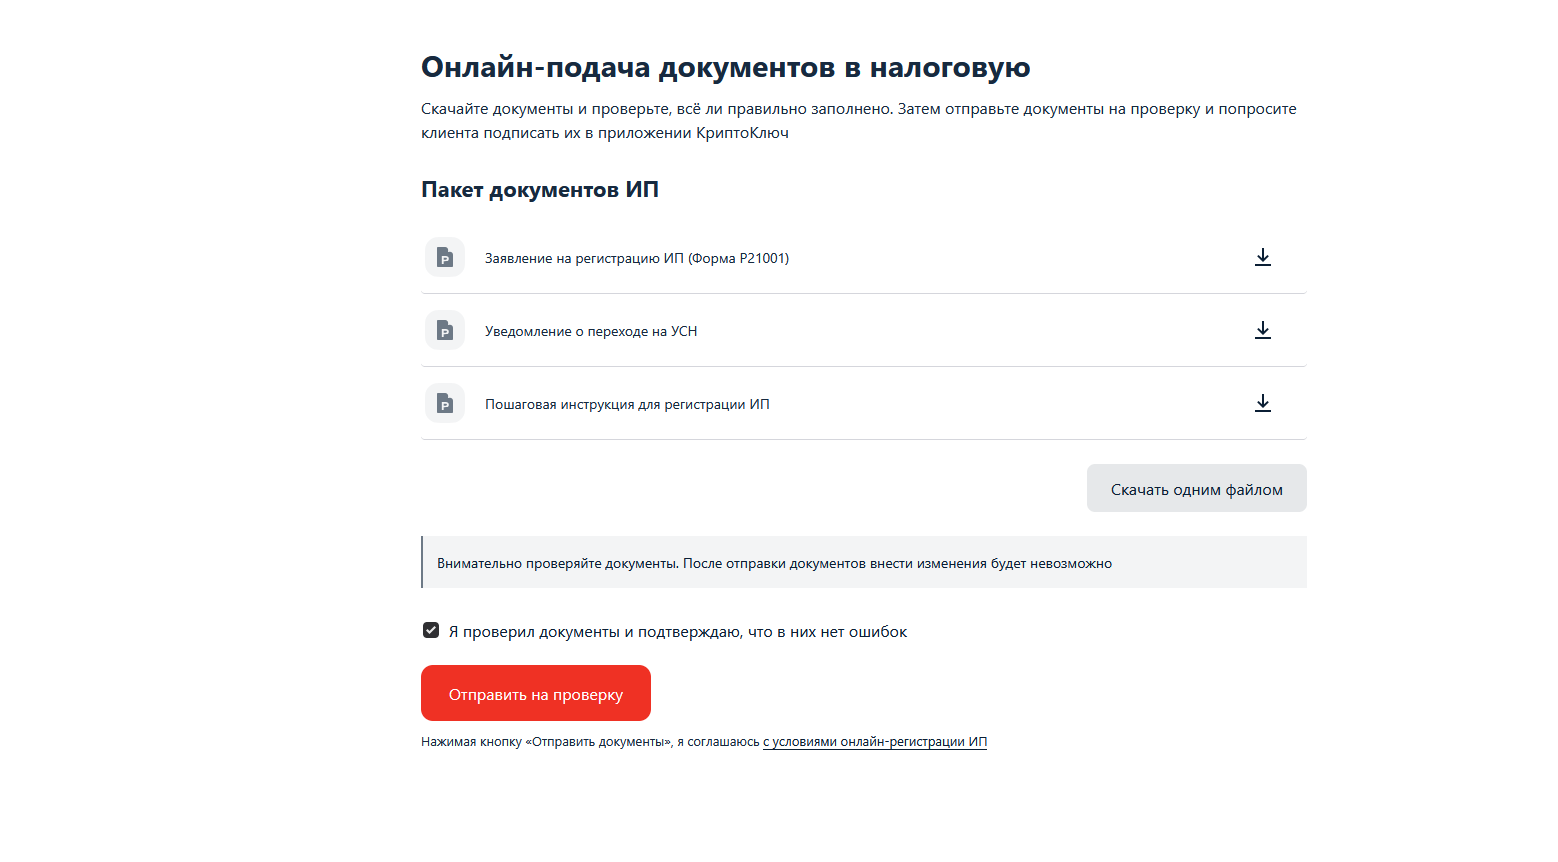Click the red Отправить на проверку button
1558x862 pixels.
536,693
